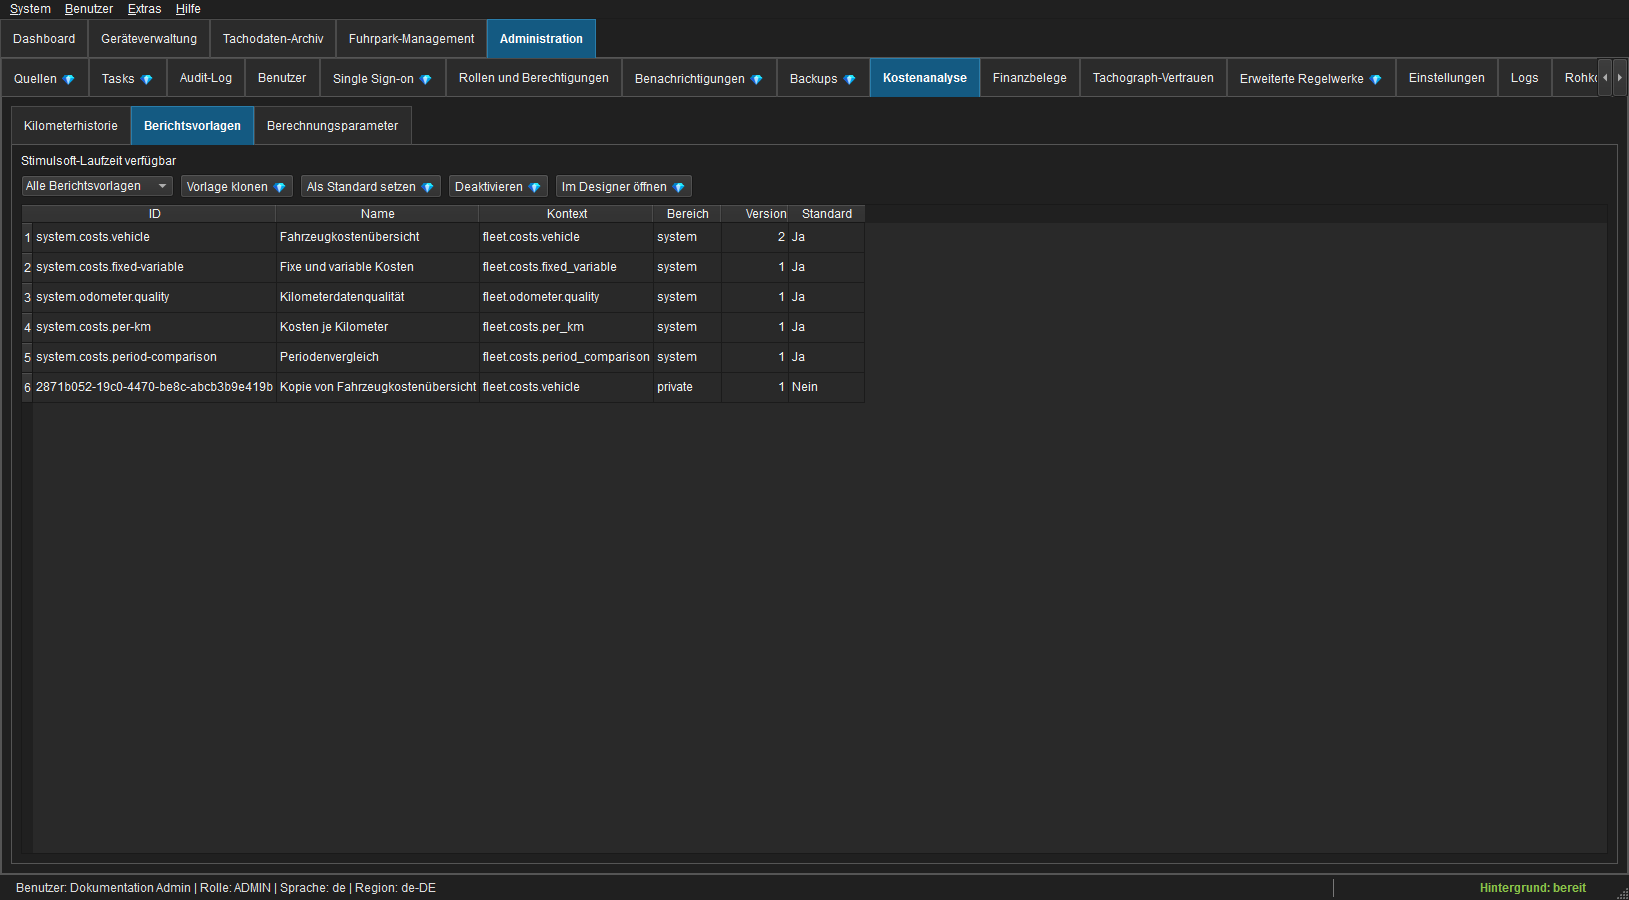This screenshot has width=1629, height=900.
Task: Click the diamond icon next to Backups
Action: [x=850, y=79]
